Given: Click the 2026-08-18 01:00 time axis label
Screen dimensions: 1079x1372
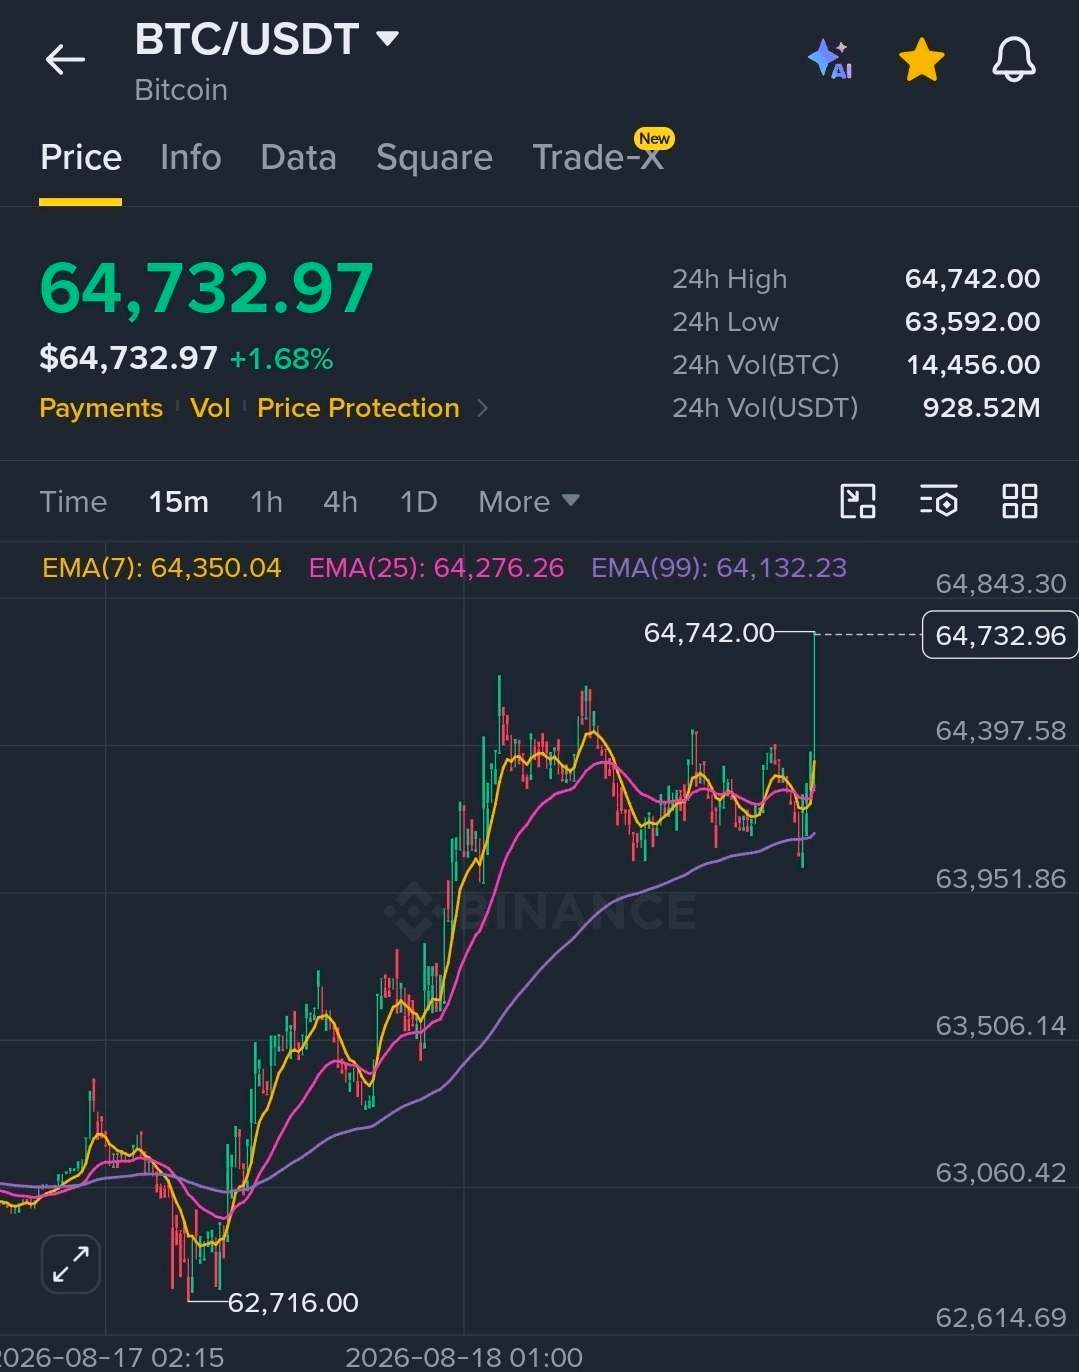Looking at the screenshot, I should pyautogui.click(x=464, y=1357).
